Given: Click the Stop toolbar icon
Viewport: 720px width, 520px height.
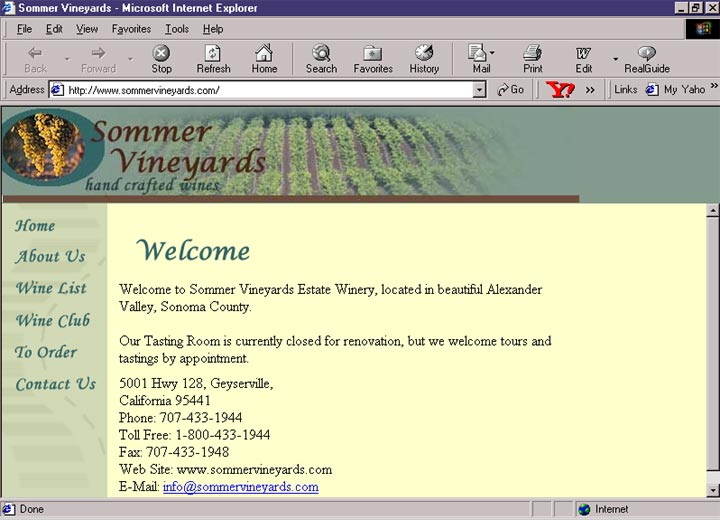Looking at the screenshot, I should tap(161, 59).
